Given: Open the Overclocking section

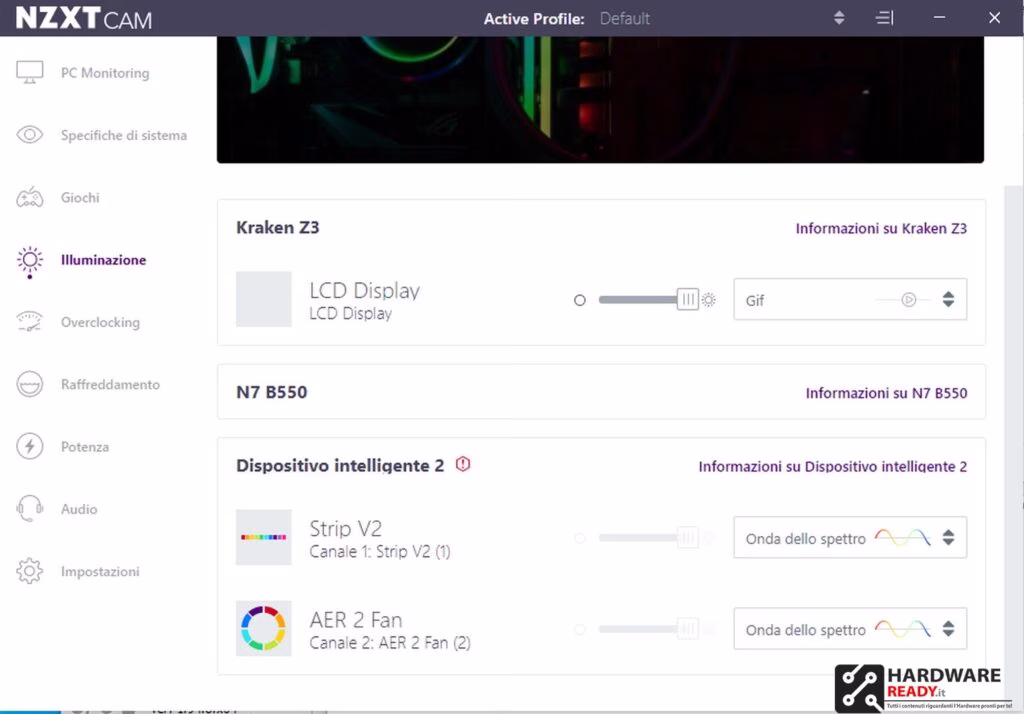Looking at the screenshot, I should pos(100,322).
